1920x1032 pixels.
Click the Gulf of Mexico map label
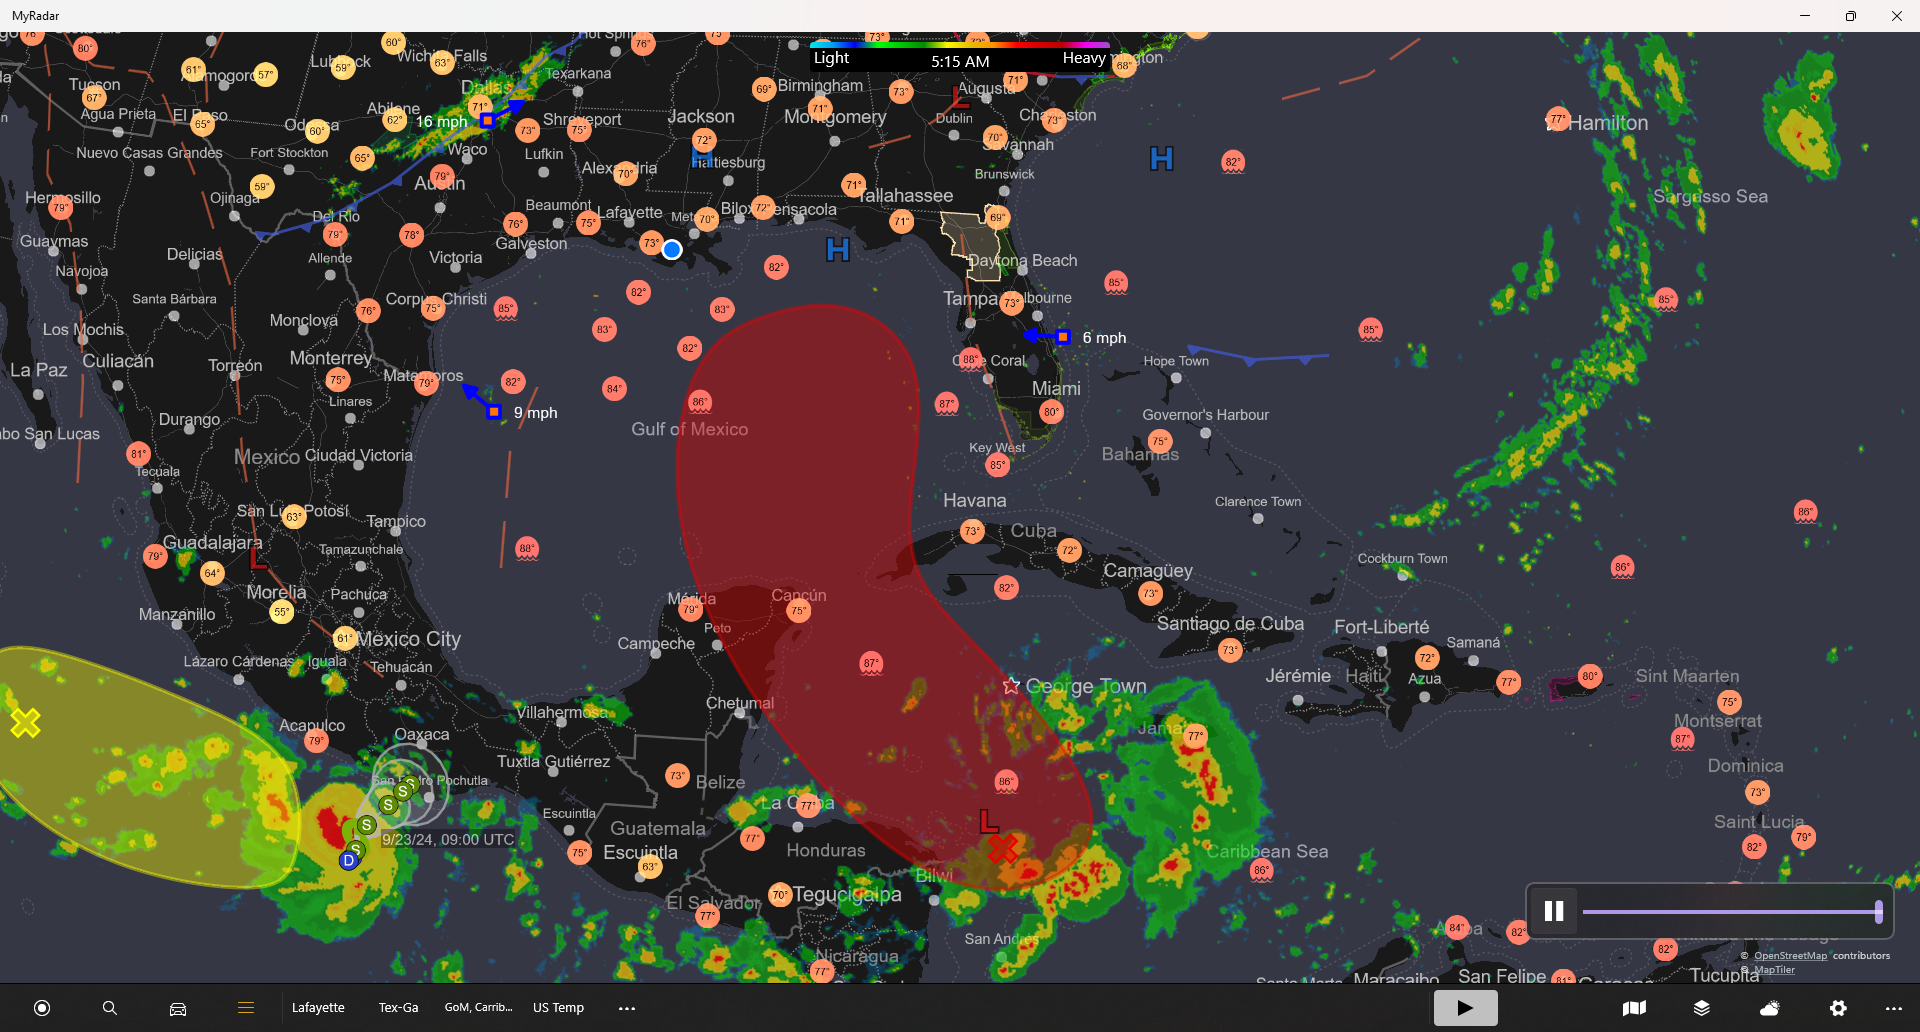pyautogui.click(x=689, y=429)
